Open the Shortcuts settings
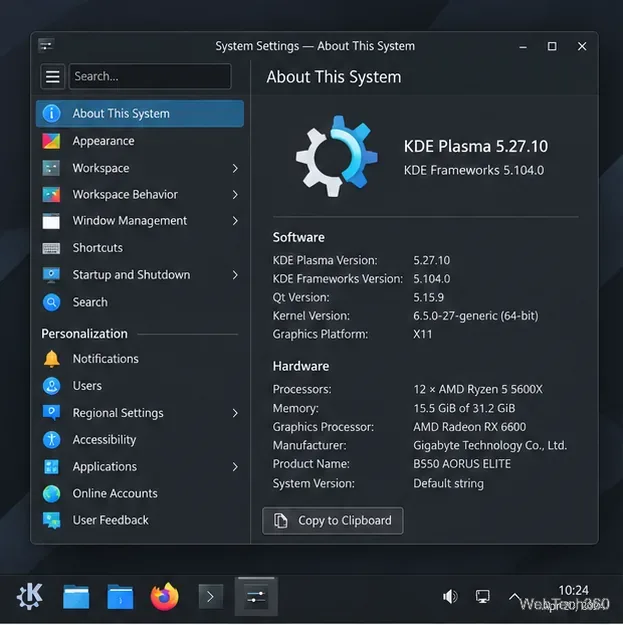Image resolution: width=623 pixels, height=625 pixels. (140, 248)
